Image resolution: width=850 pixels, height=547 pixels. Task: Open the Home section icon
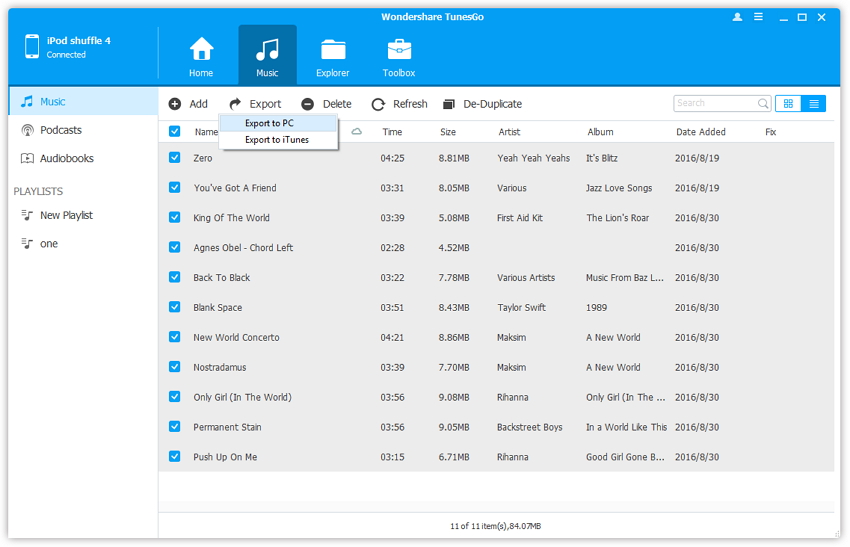(x=201, y=50)
